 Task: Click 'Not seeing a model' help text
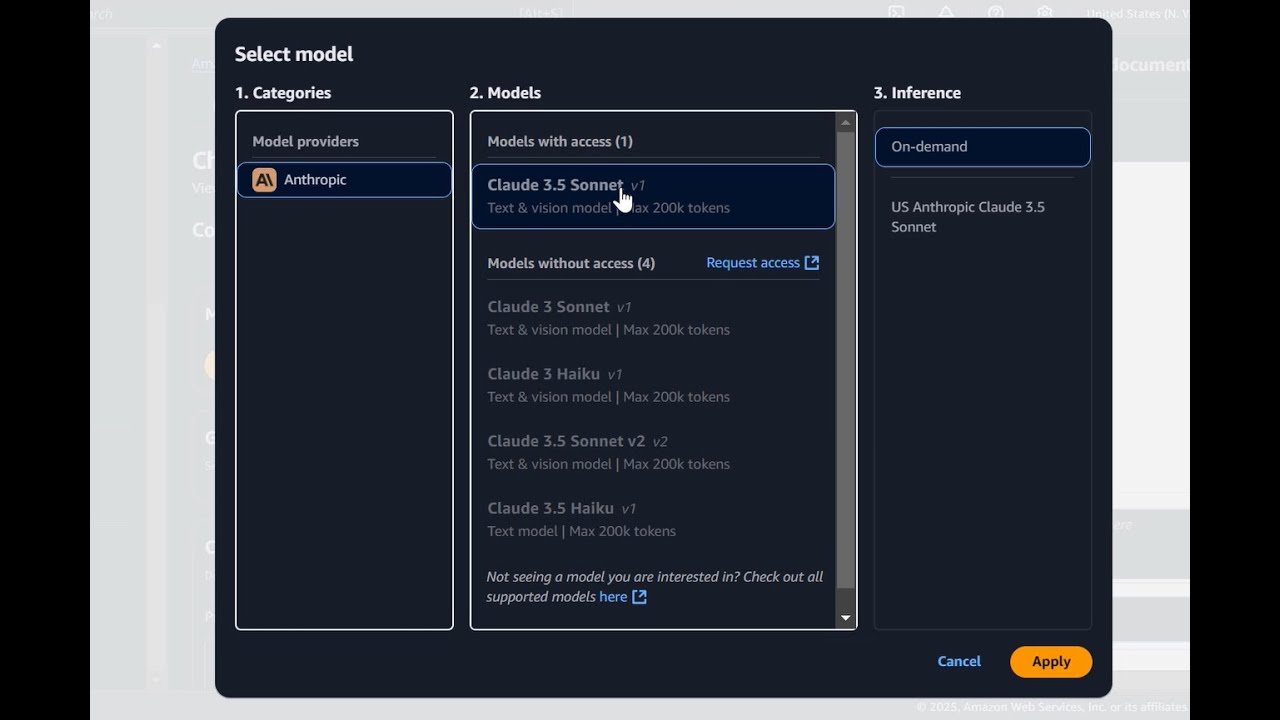click(x=655, y=587)
